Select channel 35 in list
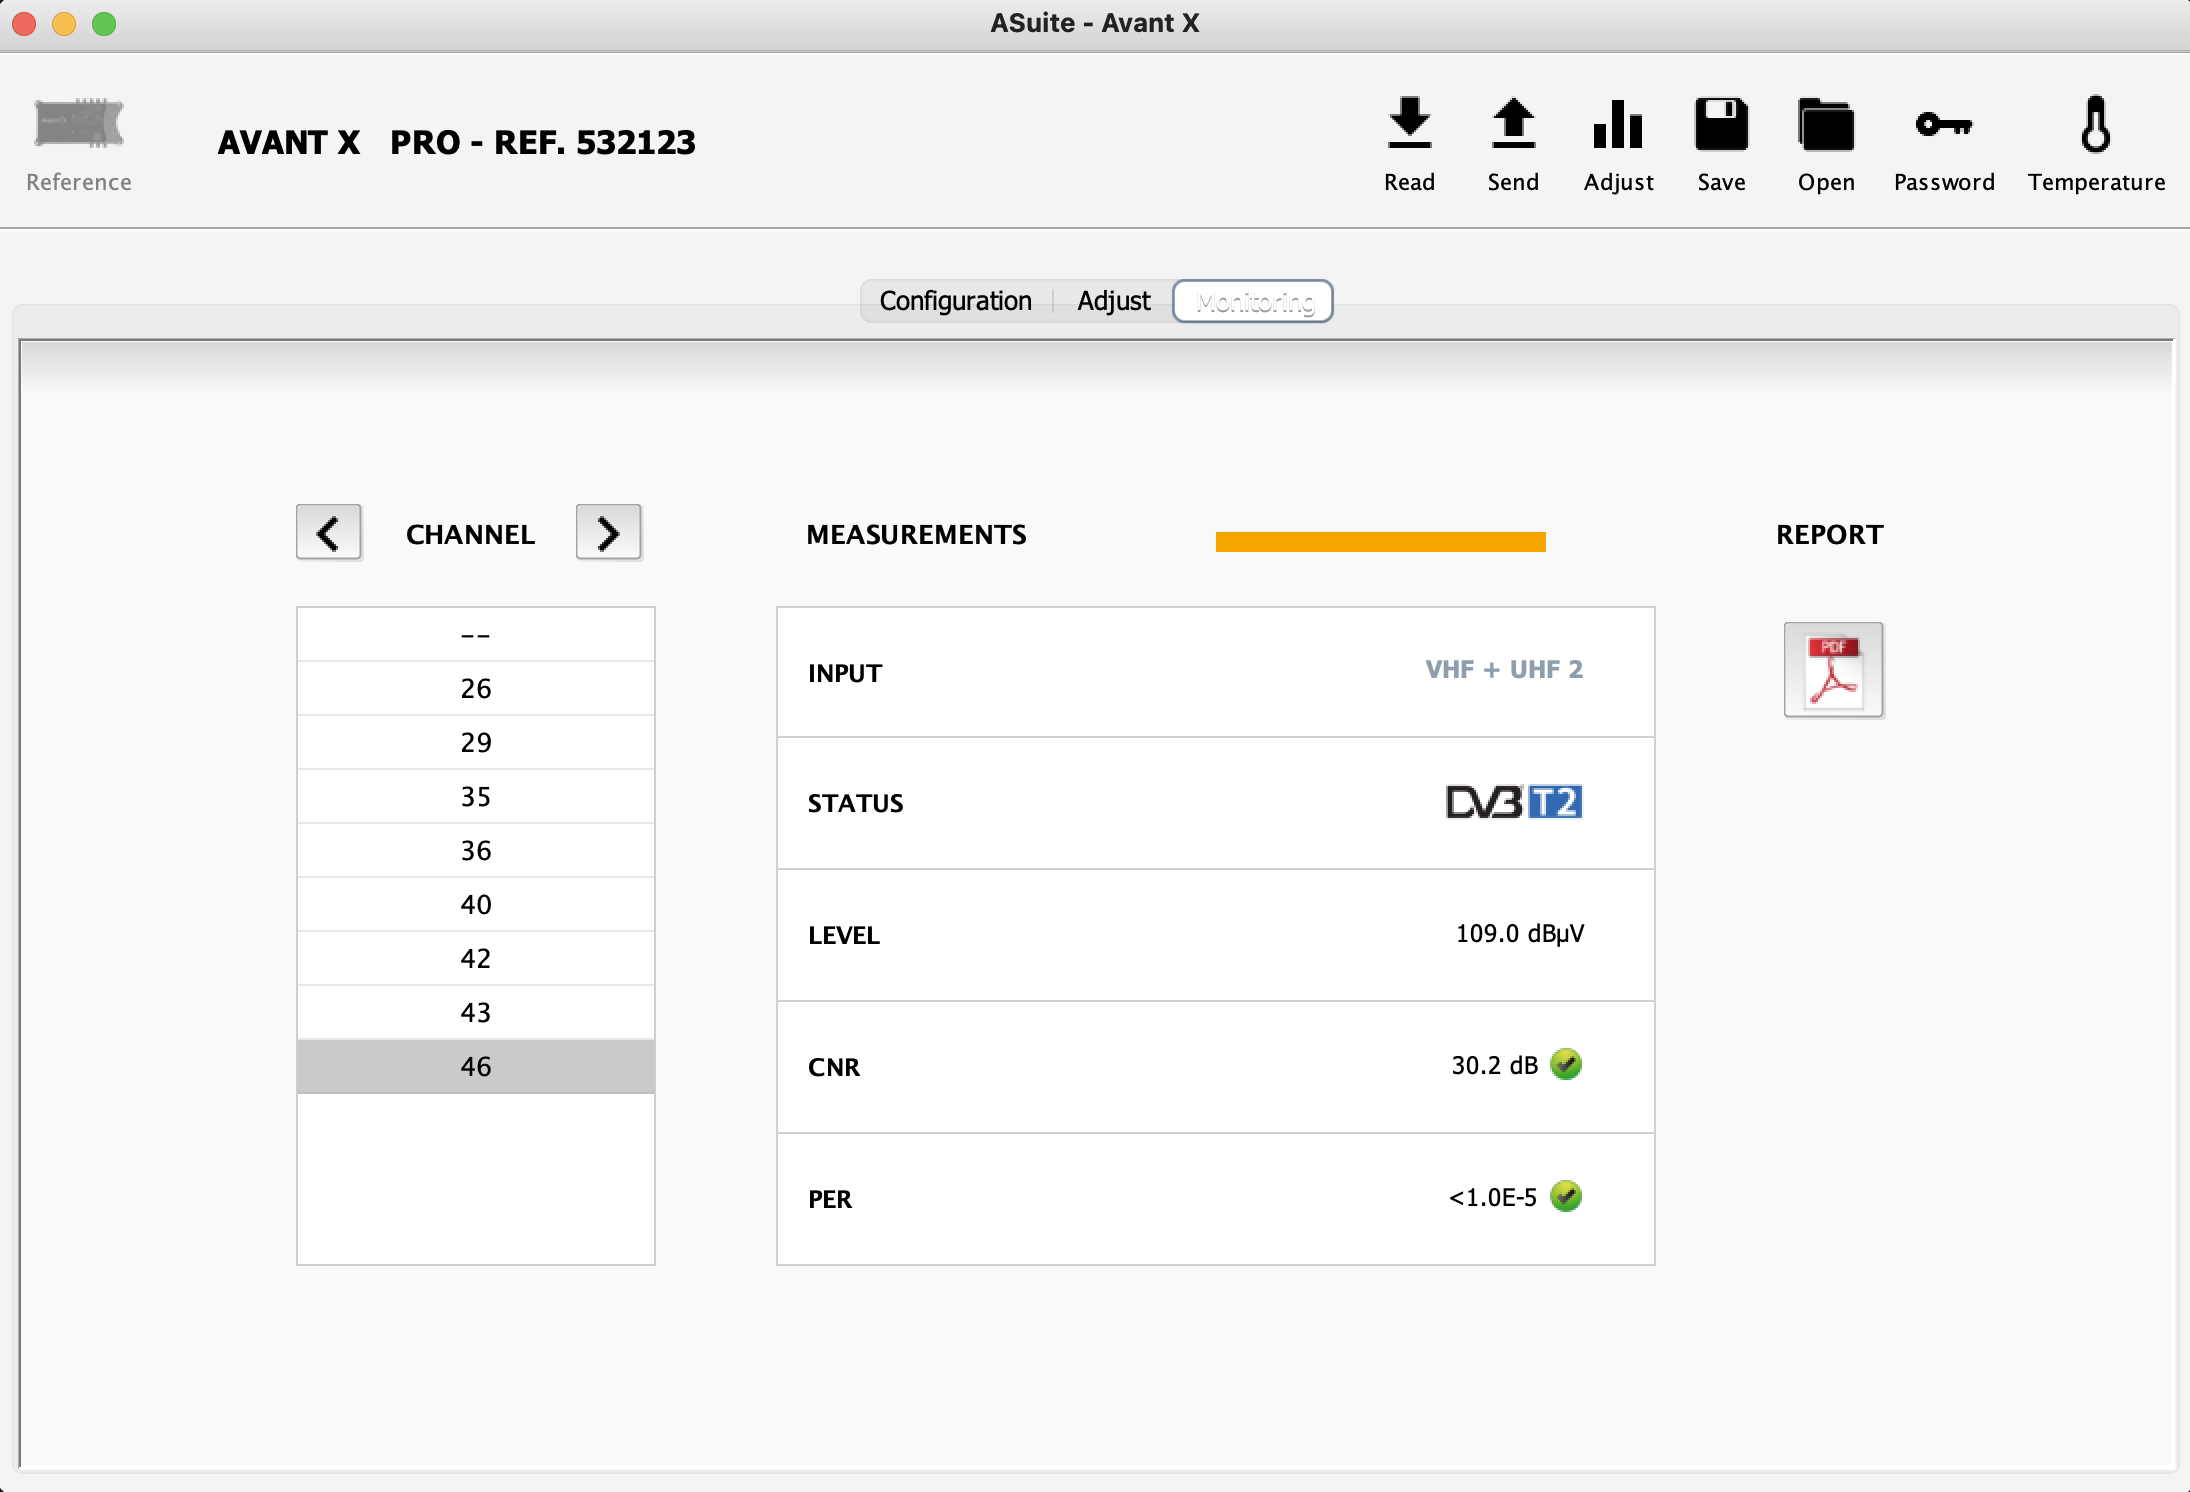Image resolution: width=2190 pixels, height=1492 pixels. (476, 797)
